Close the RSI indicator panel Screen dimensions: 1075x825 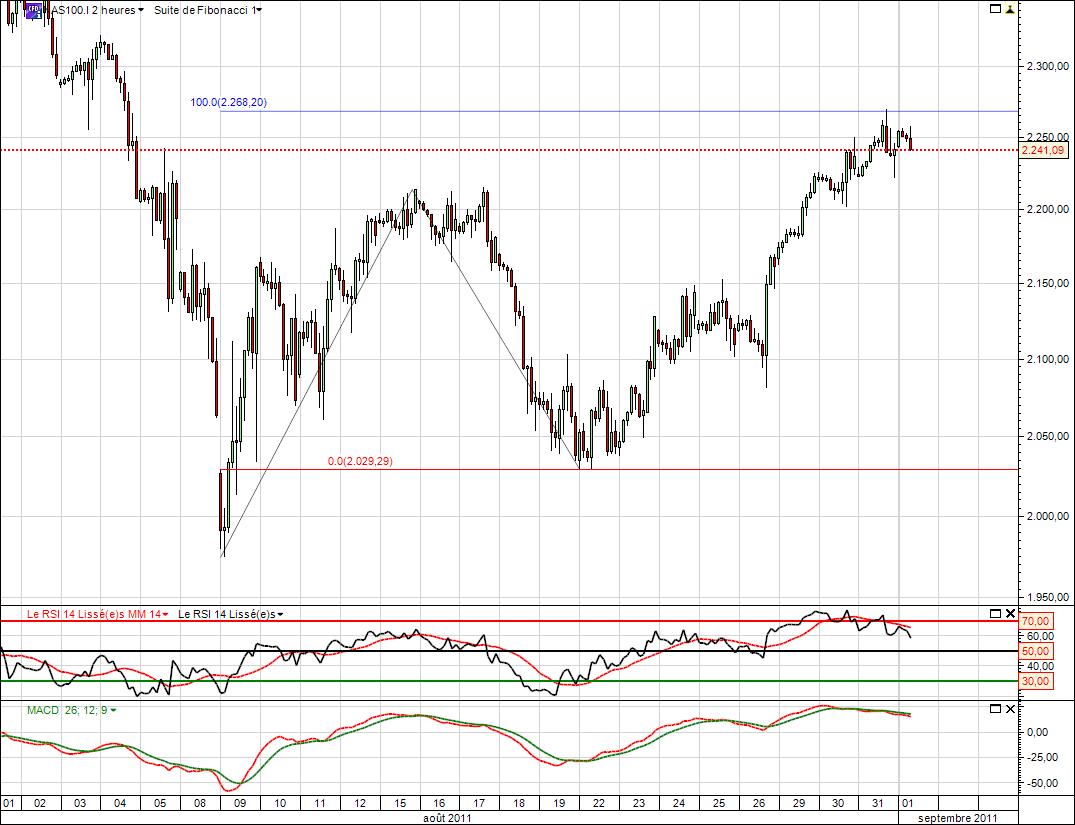point(1010,613)
